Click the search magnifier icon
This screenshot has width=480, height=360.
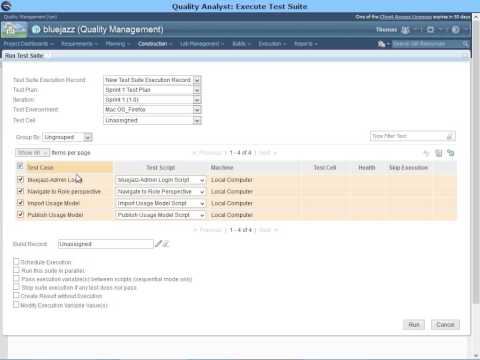pos(465,44)
